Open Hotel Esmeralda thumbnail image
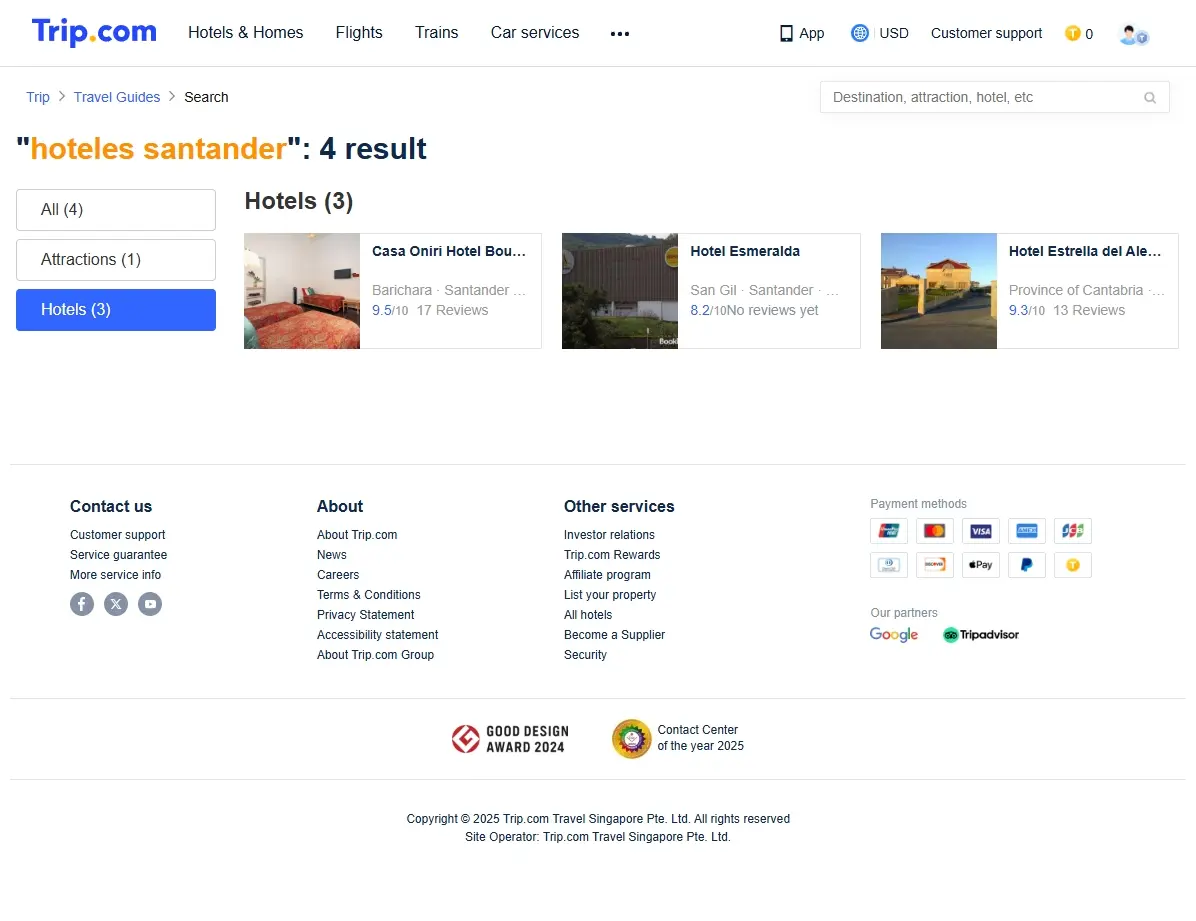 (620, 291)
